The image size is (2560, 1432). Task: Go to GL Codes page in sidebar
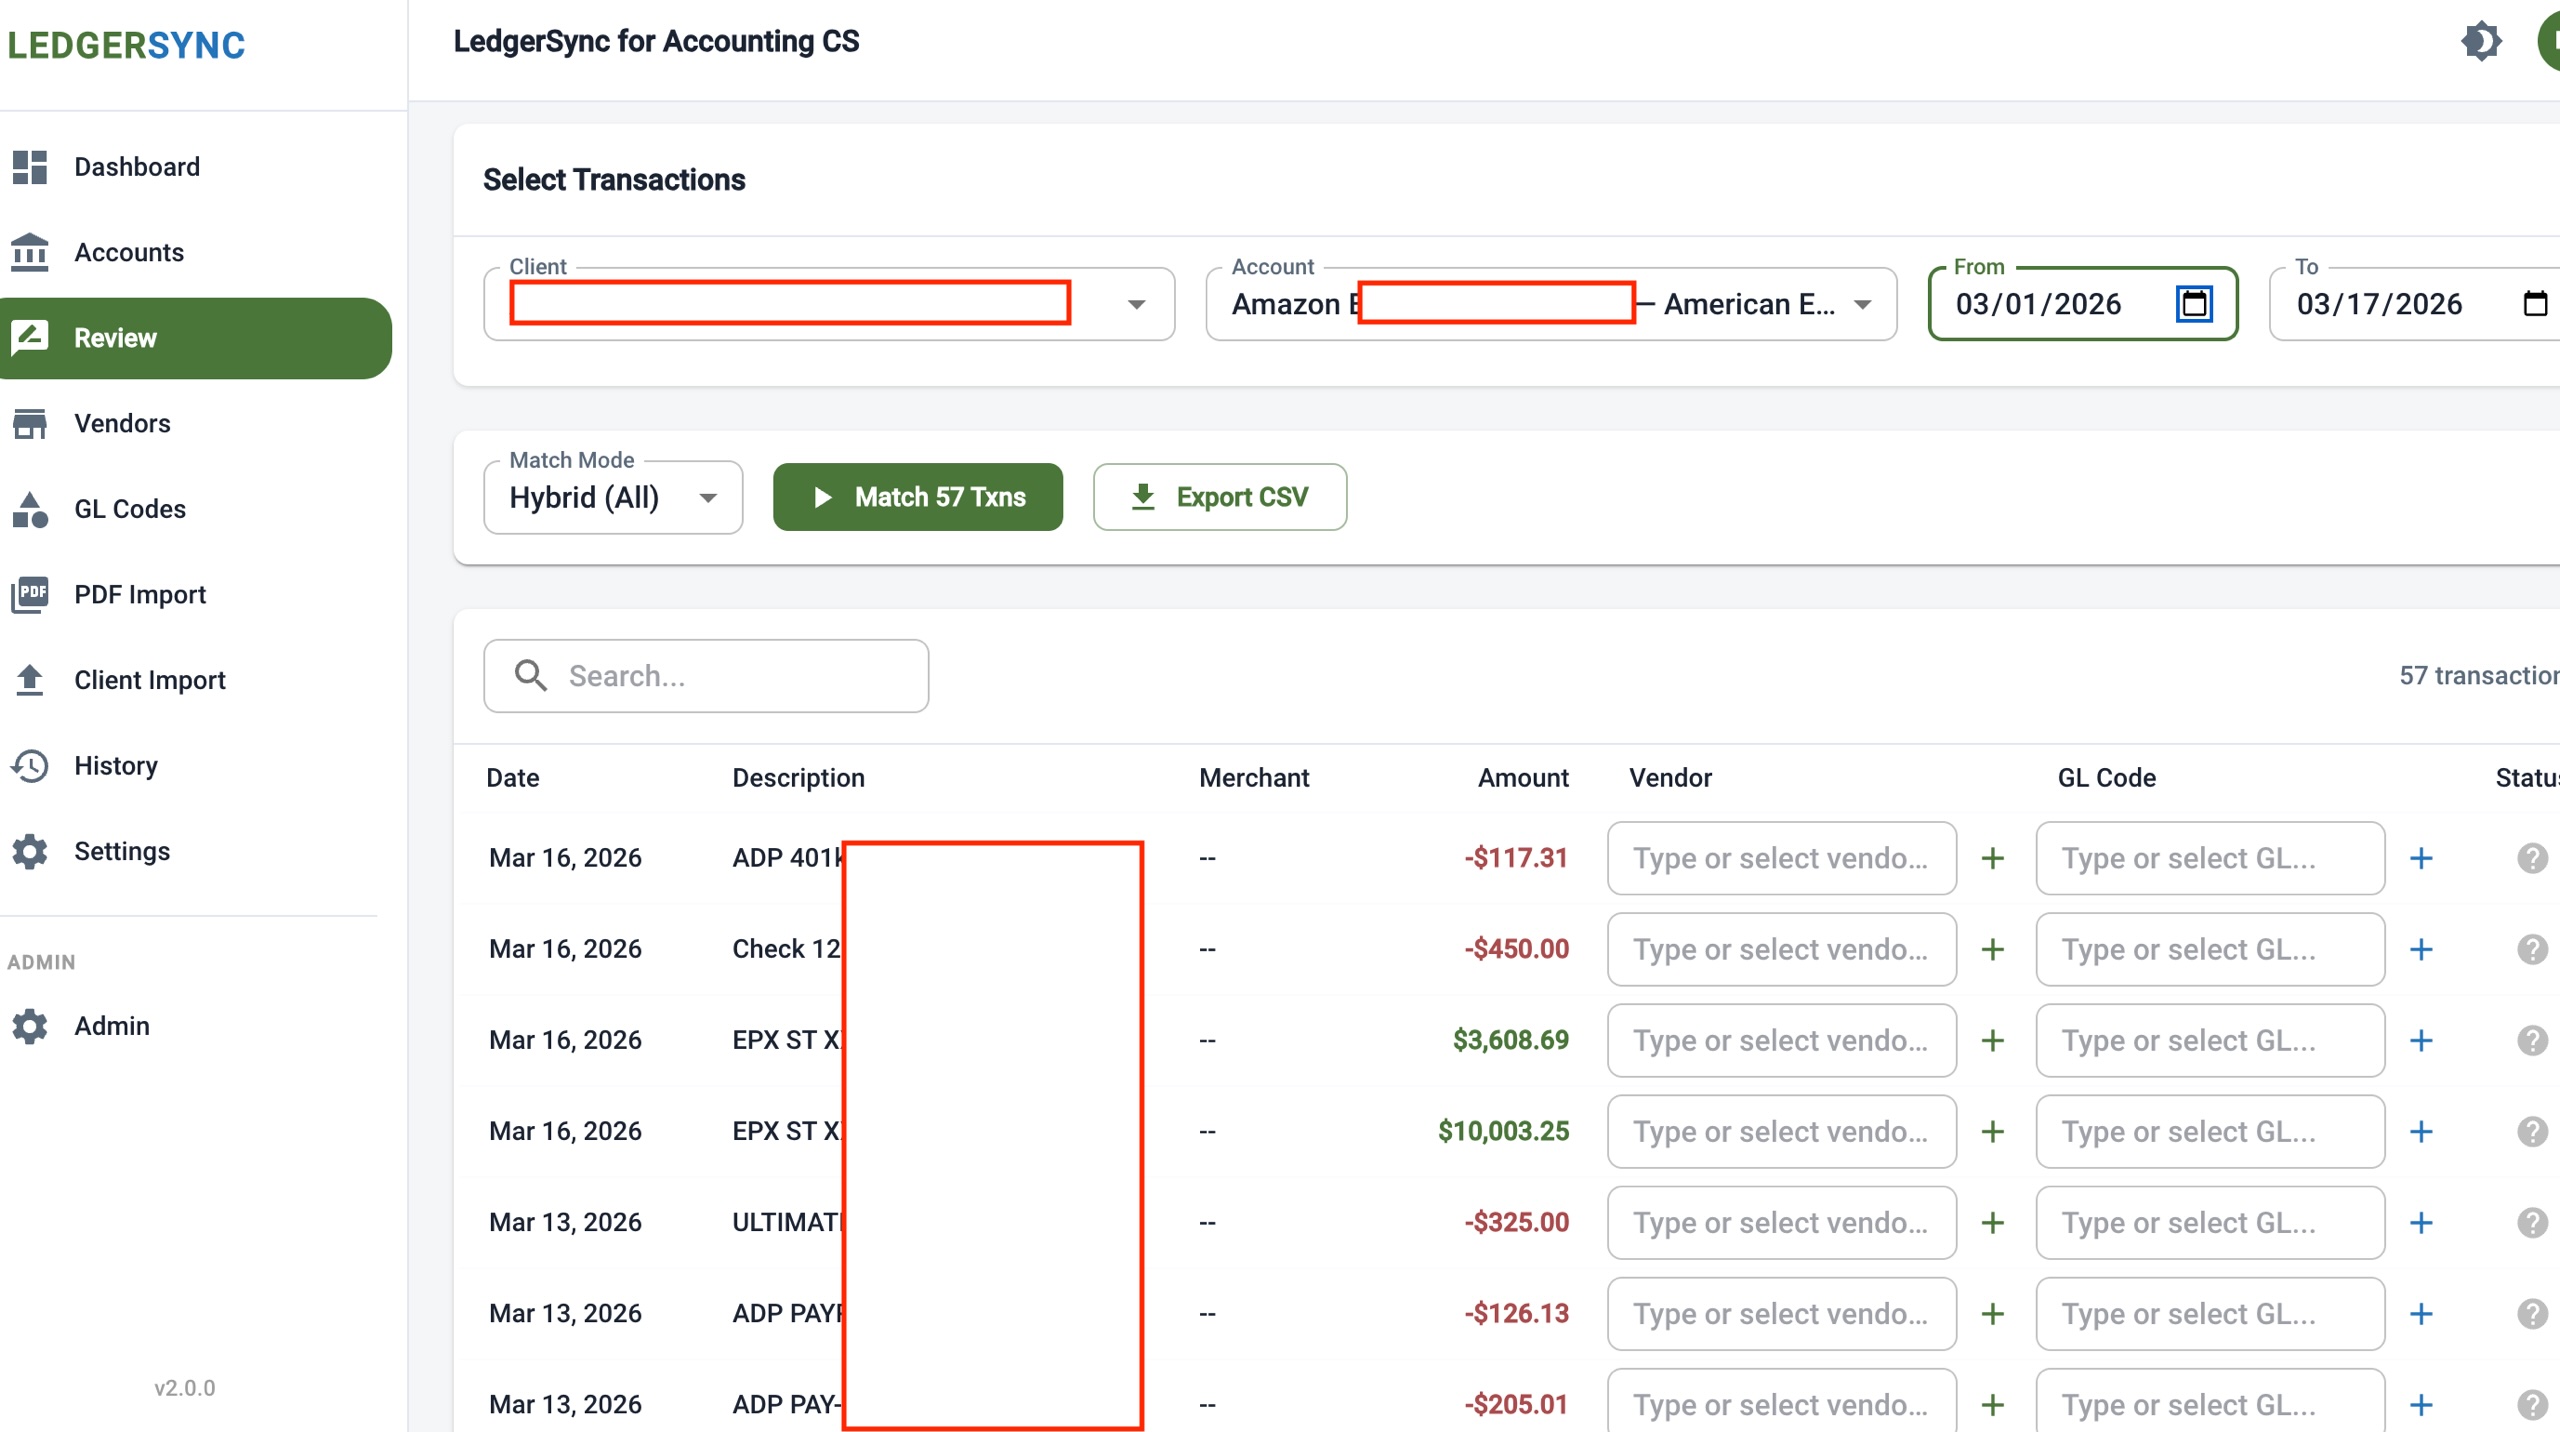(130, 509)
